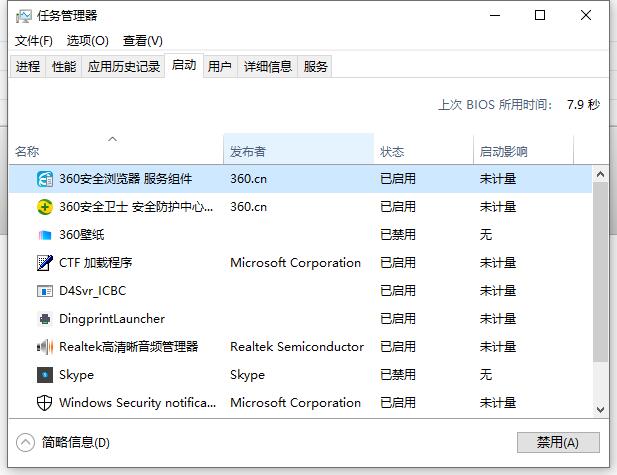The image size is (617, 475).
Task: Click the DingprintLauncher printer icon
Action: pos(44,319)
